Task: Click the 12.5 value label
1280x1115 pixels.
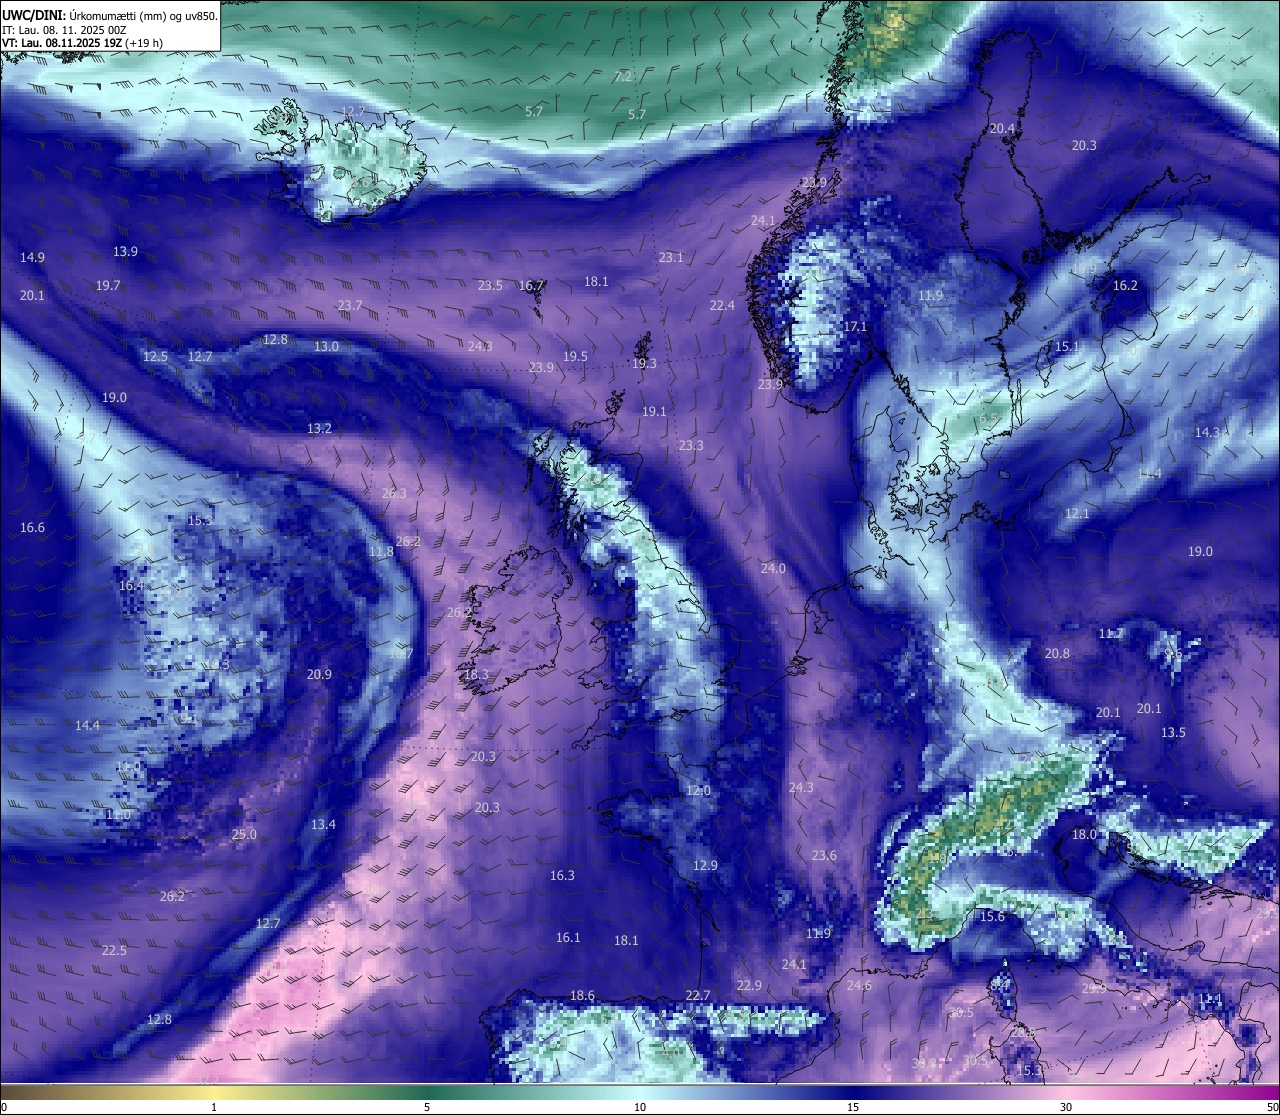Action: pyautogui.click(x=155, y=356)
